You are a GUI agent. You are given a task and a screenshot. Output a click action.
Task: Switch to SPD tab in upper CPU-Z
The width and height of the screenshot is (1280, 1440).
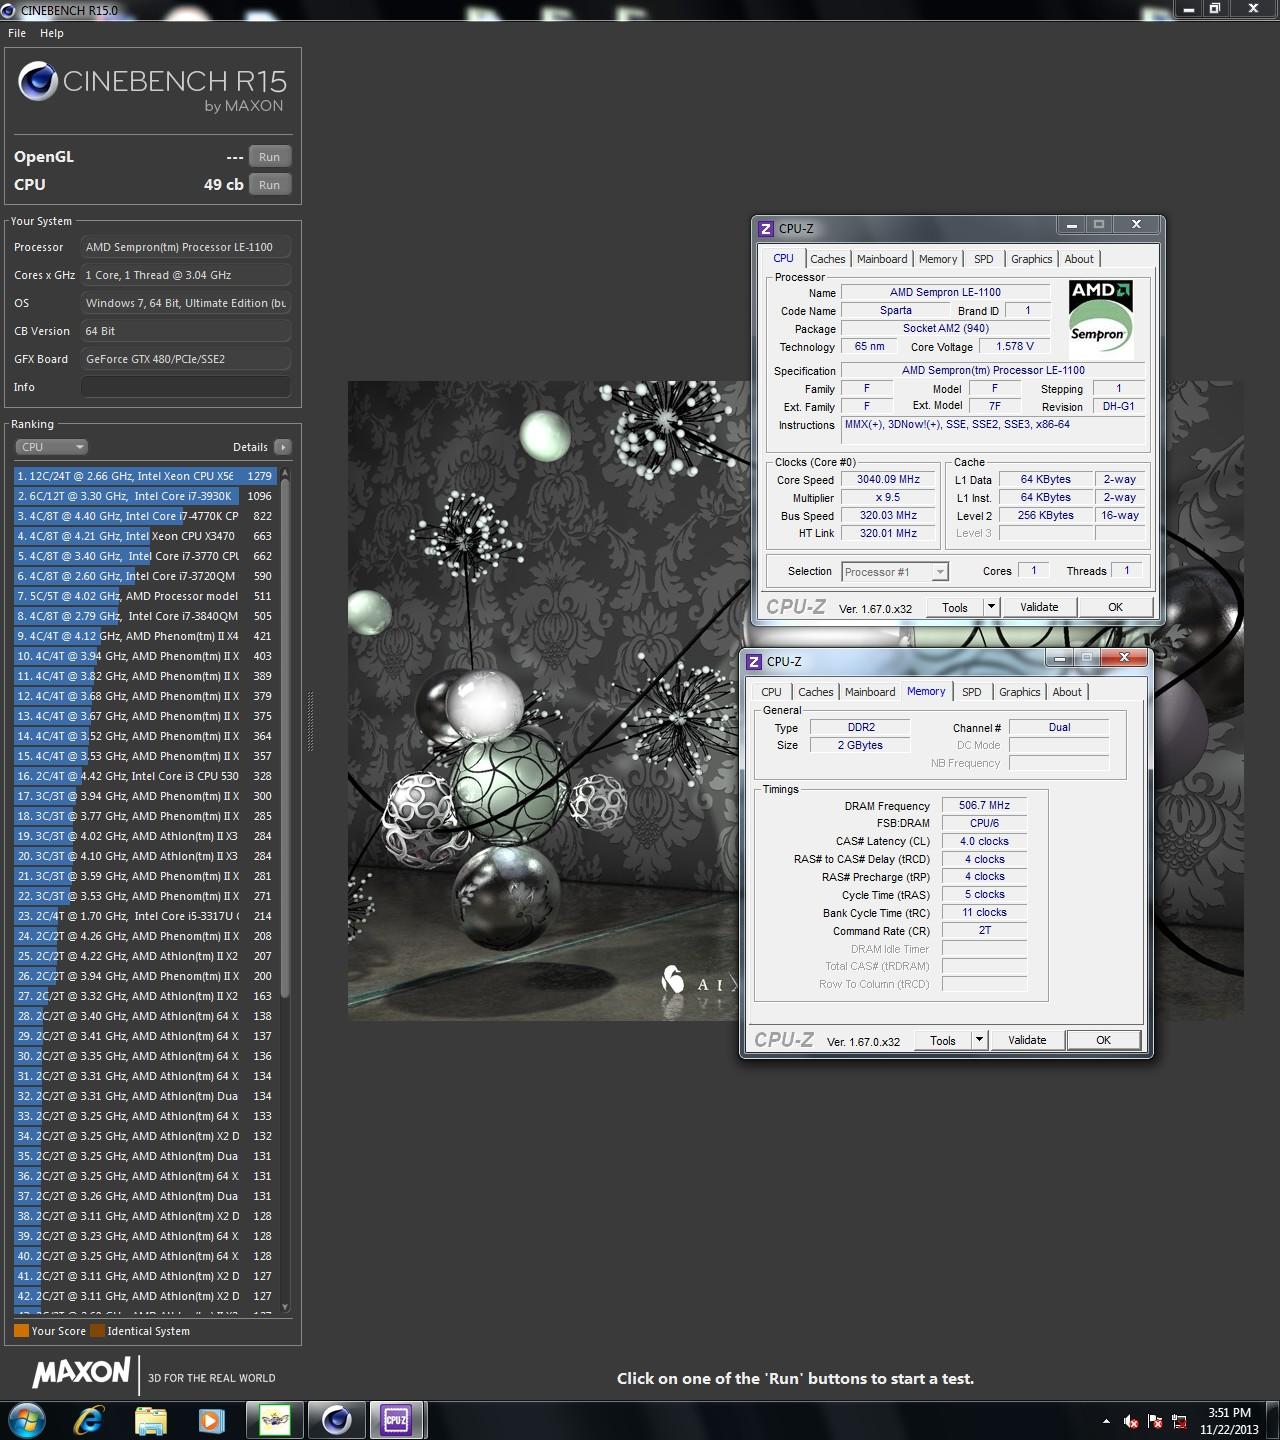pyautogui.click(x=984, y=259)
